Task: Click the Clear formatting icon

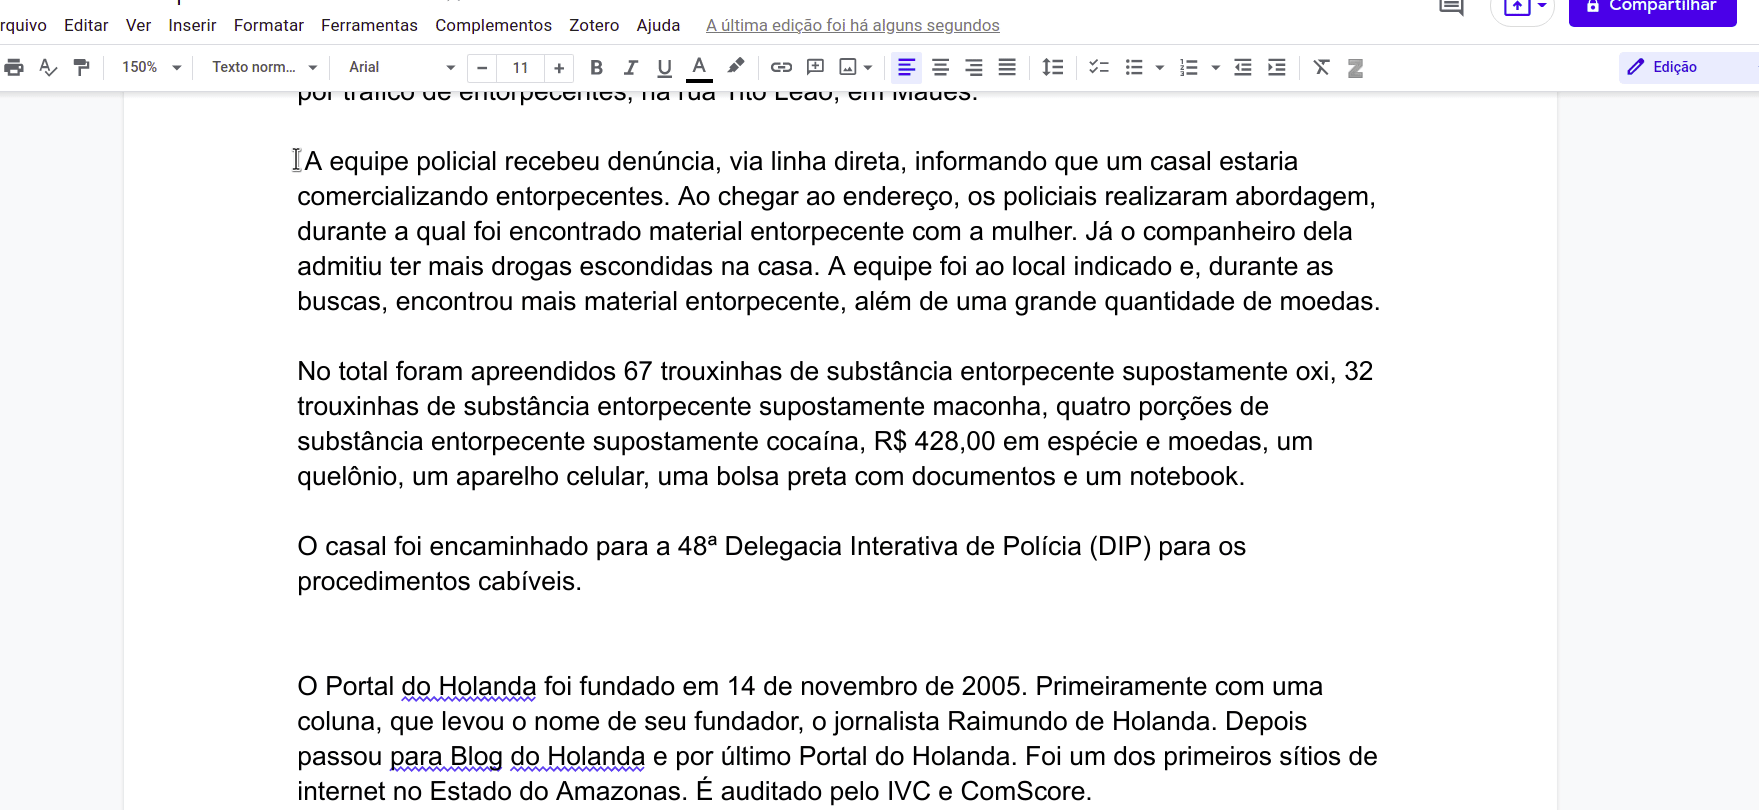Action: click(x=1322, y=67)
